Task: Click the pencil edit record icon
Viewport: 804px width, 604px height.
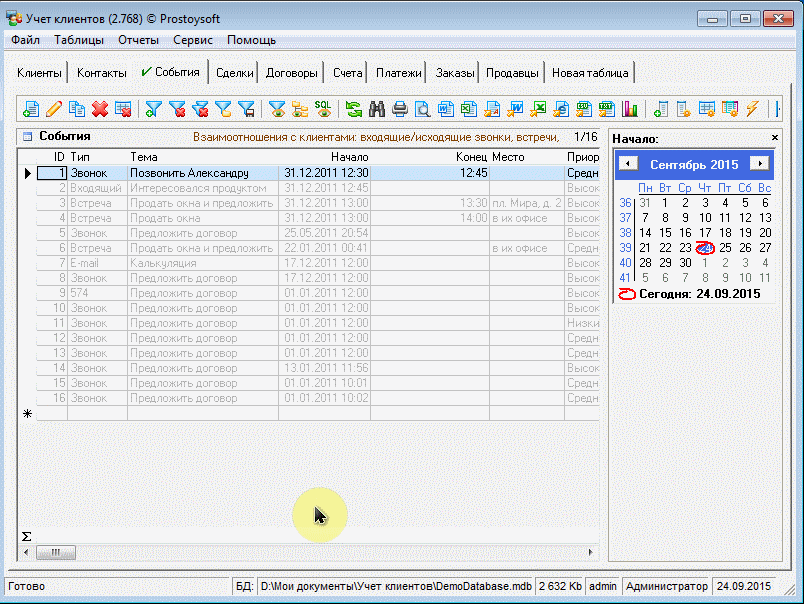Action: pyautogui.click(x=54, y=109)
